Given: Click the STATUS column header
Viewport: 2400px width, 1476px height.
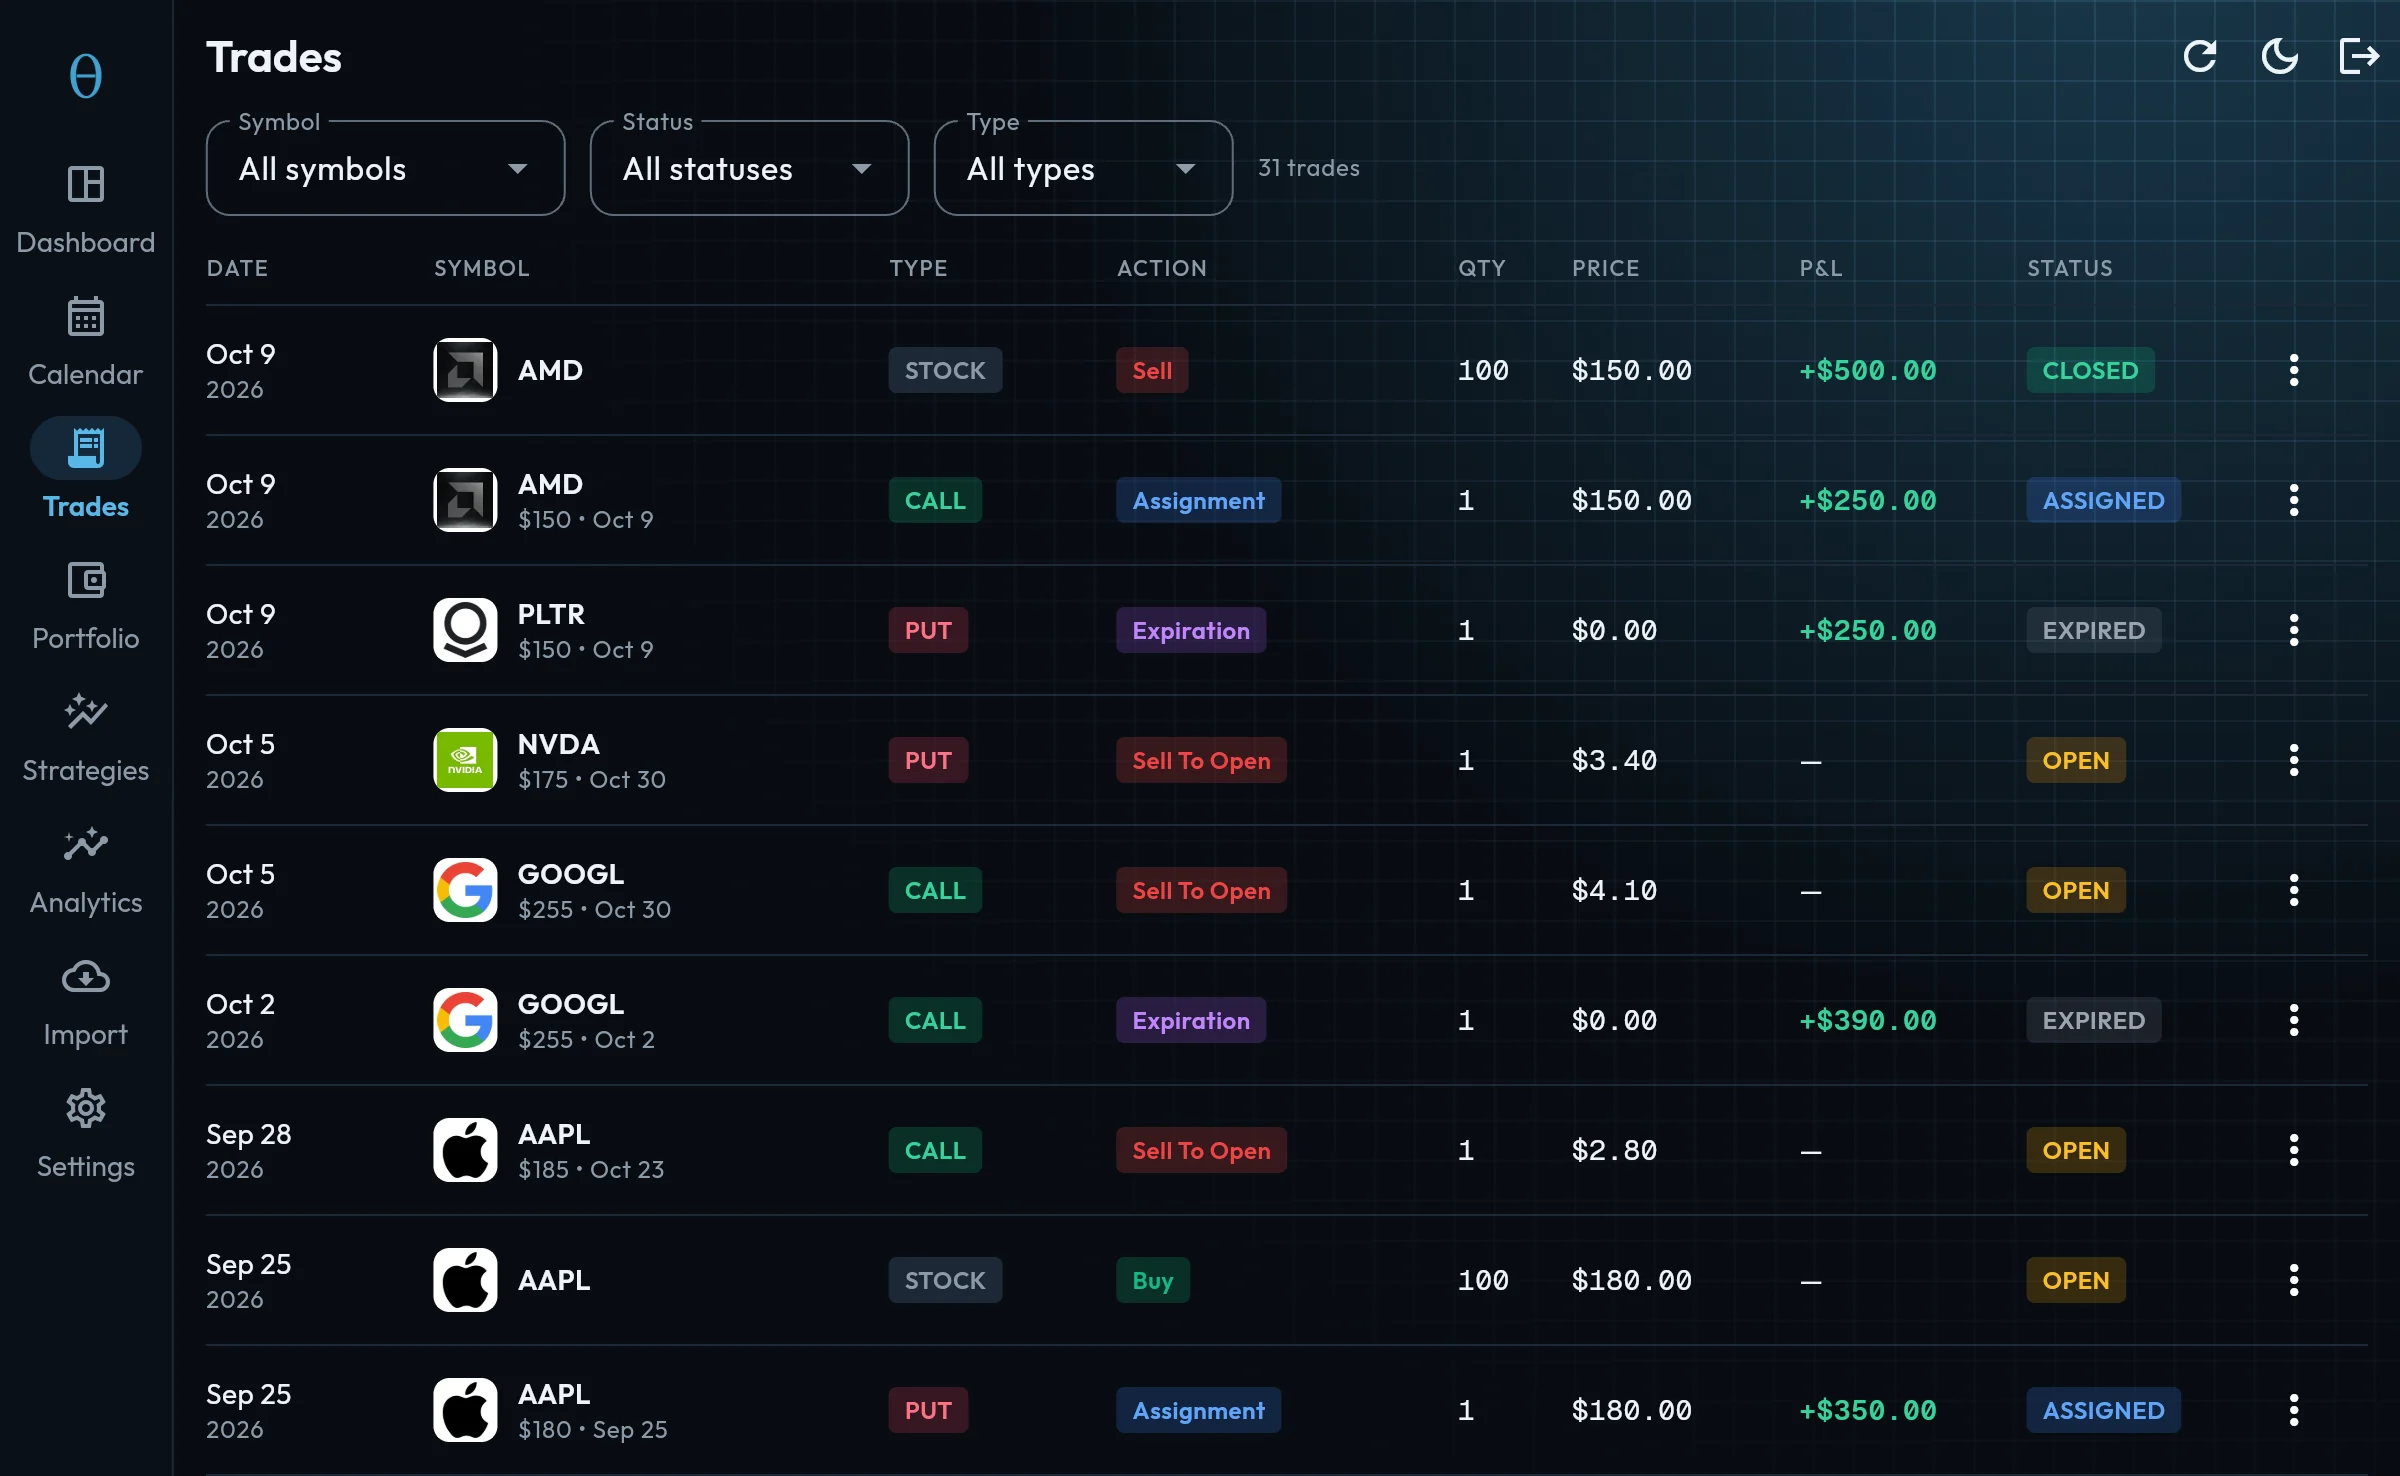Looking at the screenshot, I should point(2070,268).
